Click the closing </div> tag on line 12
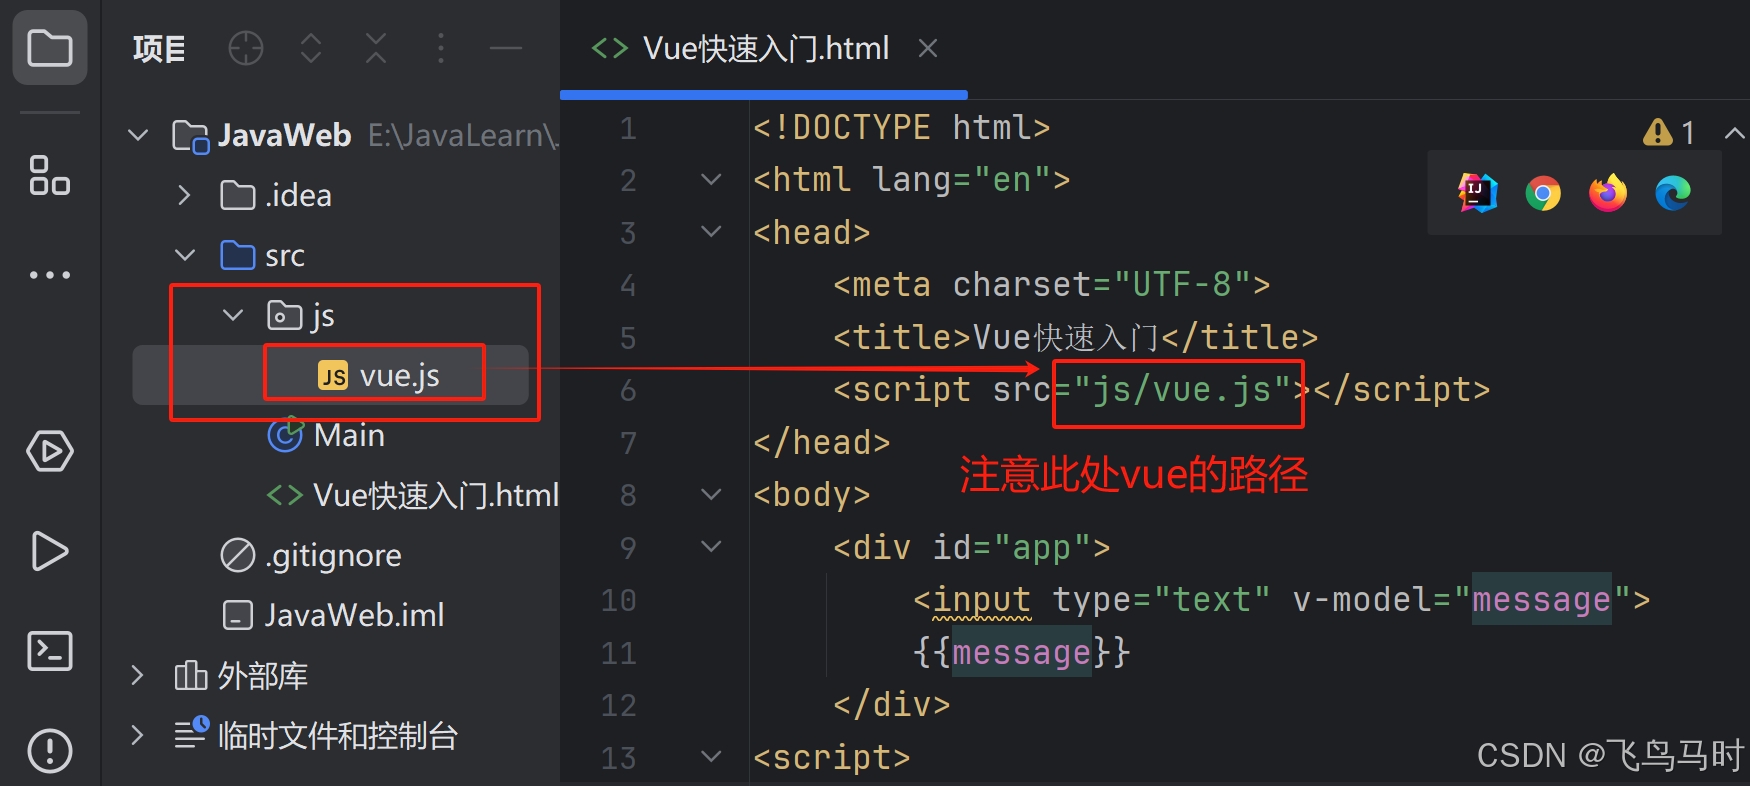Viewport: 1750px width, 786px height. 891,704
